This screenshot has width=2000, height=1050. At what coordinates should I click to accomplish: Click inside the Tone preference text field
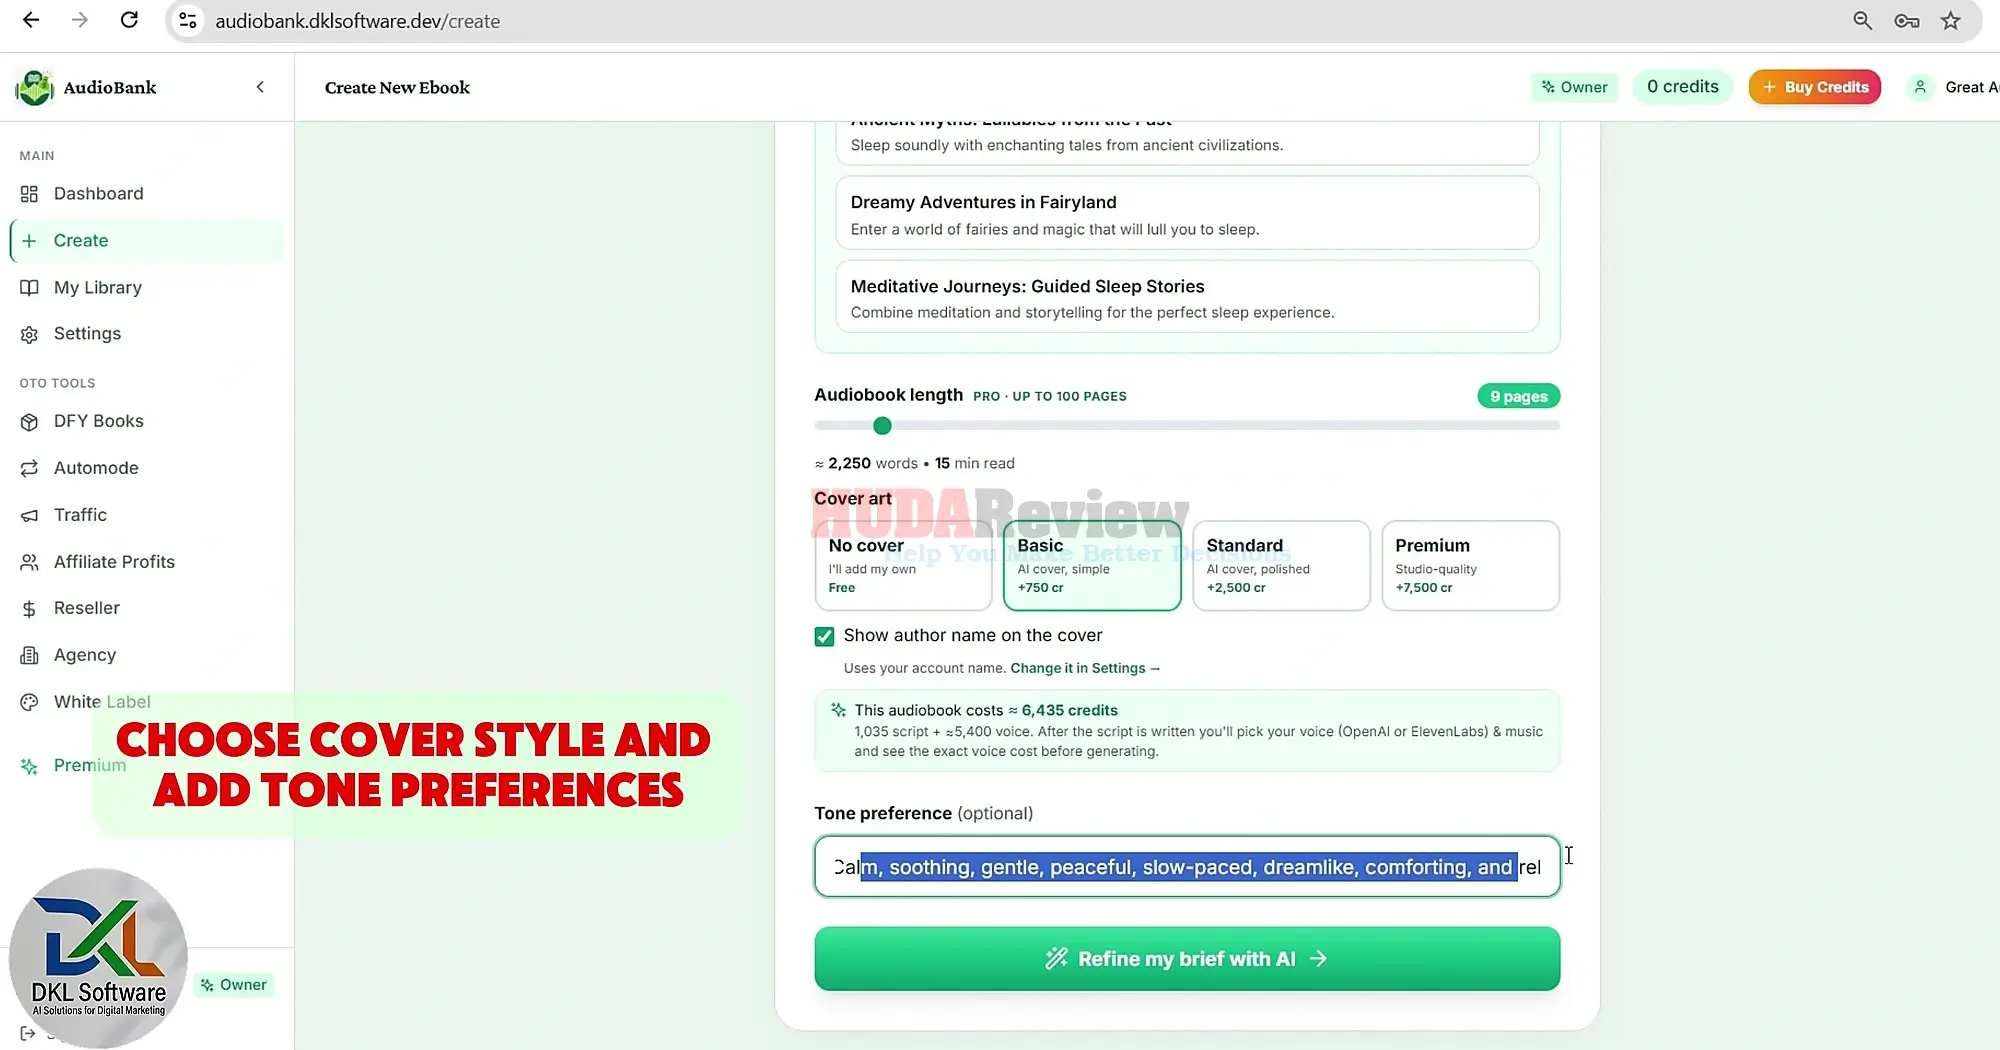[x=1187, y=867]
